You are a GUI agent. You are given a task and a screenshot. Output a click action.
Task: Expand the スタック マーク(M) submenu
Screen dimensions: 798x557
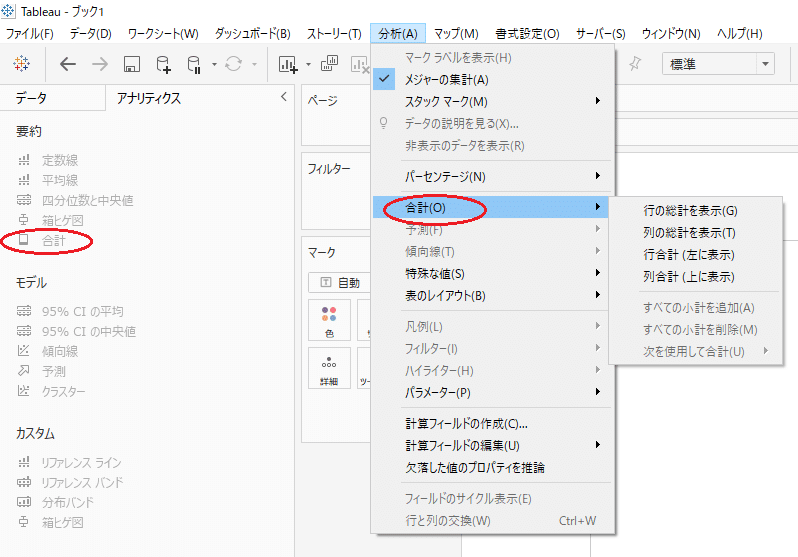(x=492, y=101)
